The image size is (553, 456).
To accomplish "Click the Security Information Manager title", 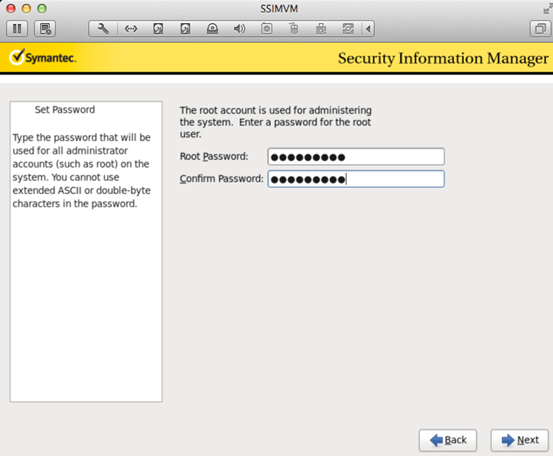I will coord(443,58).
